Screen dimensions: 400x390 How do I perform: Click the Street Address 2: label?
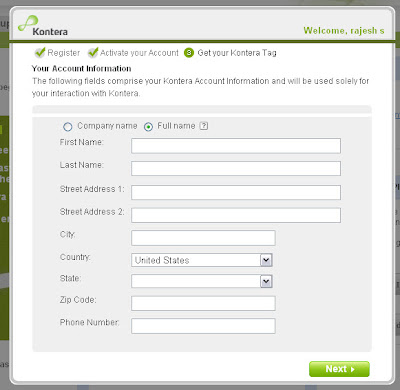[x=92, y=212]
